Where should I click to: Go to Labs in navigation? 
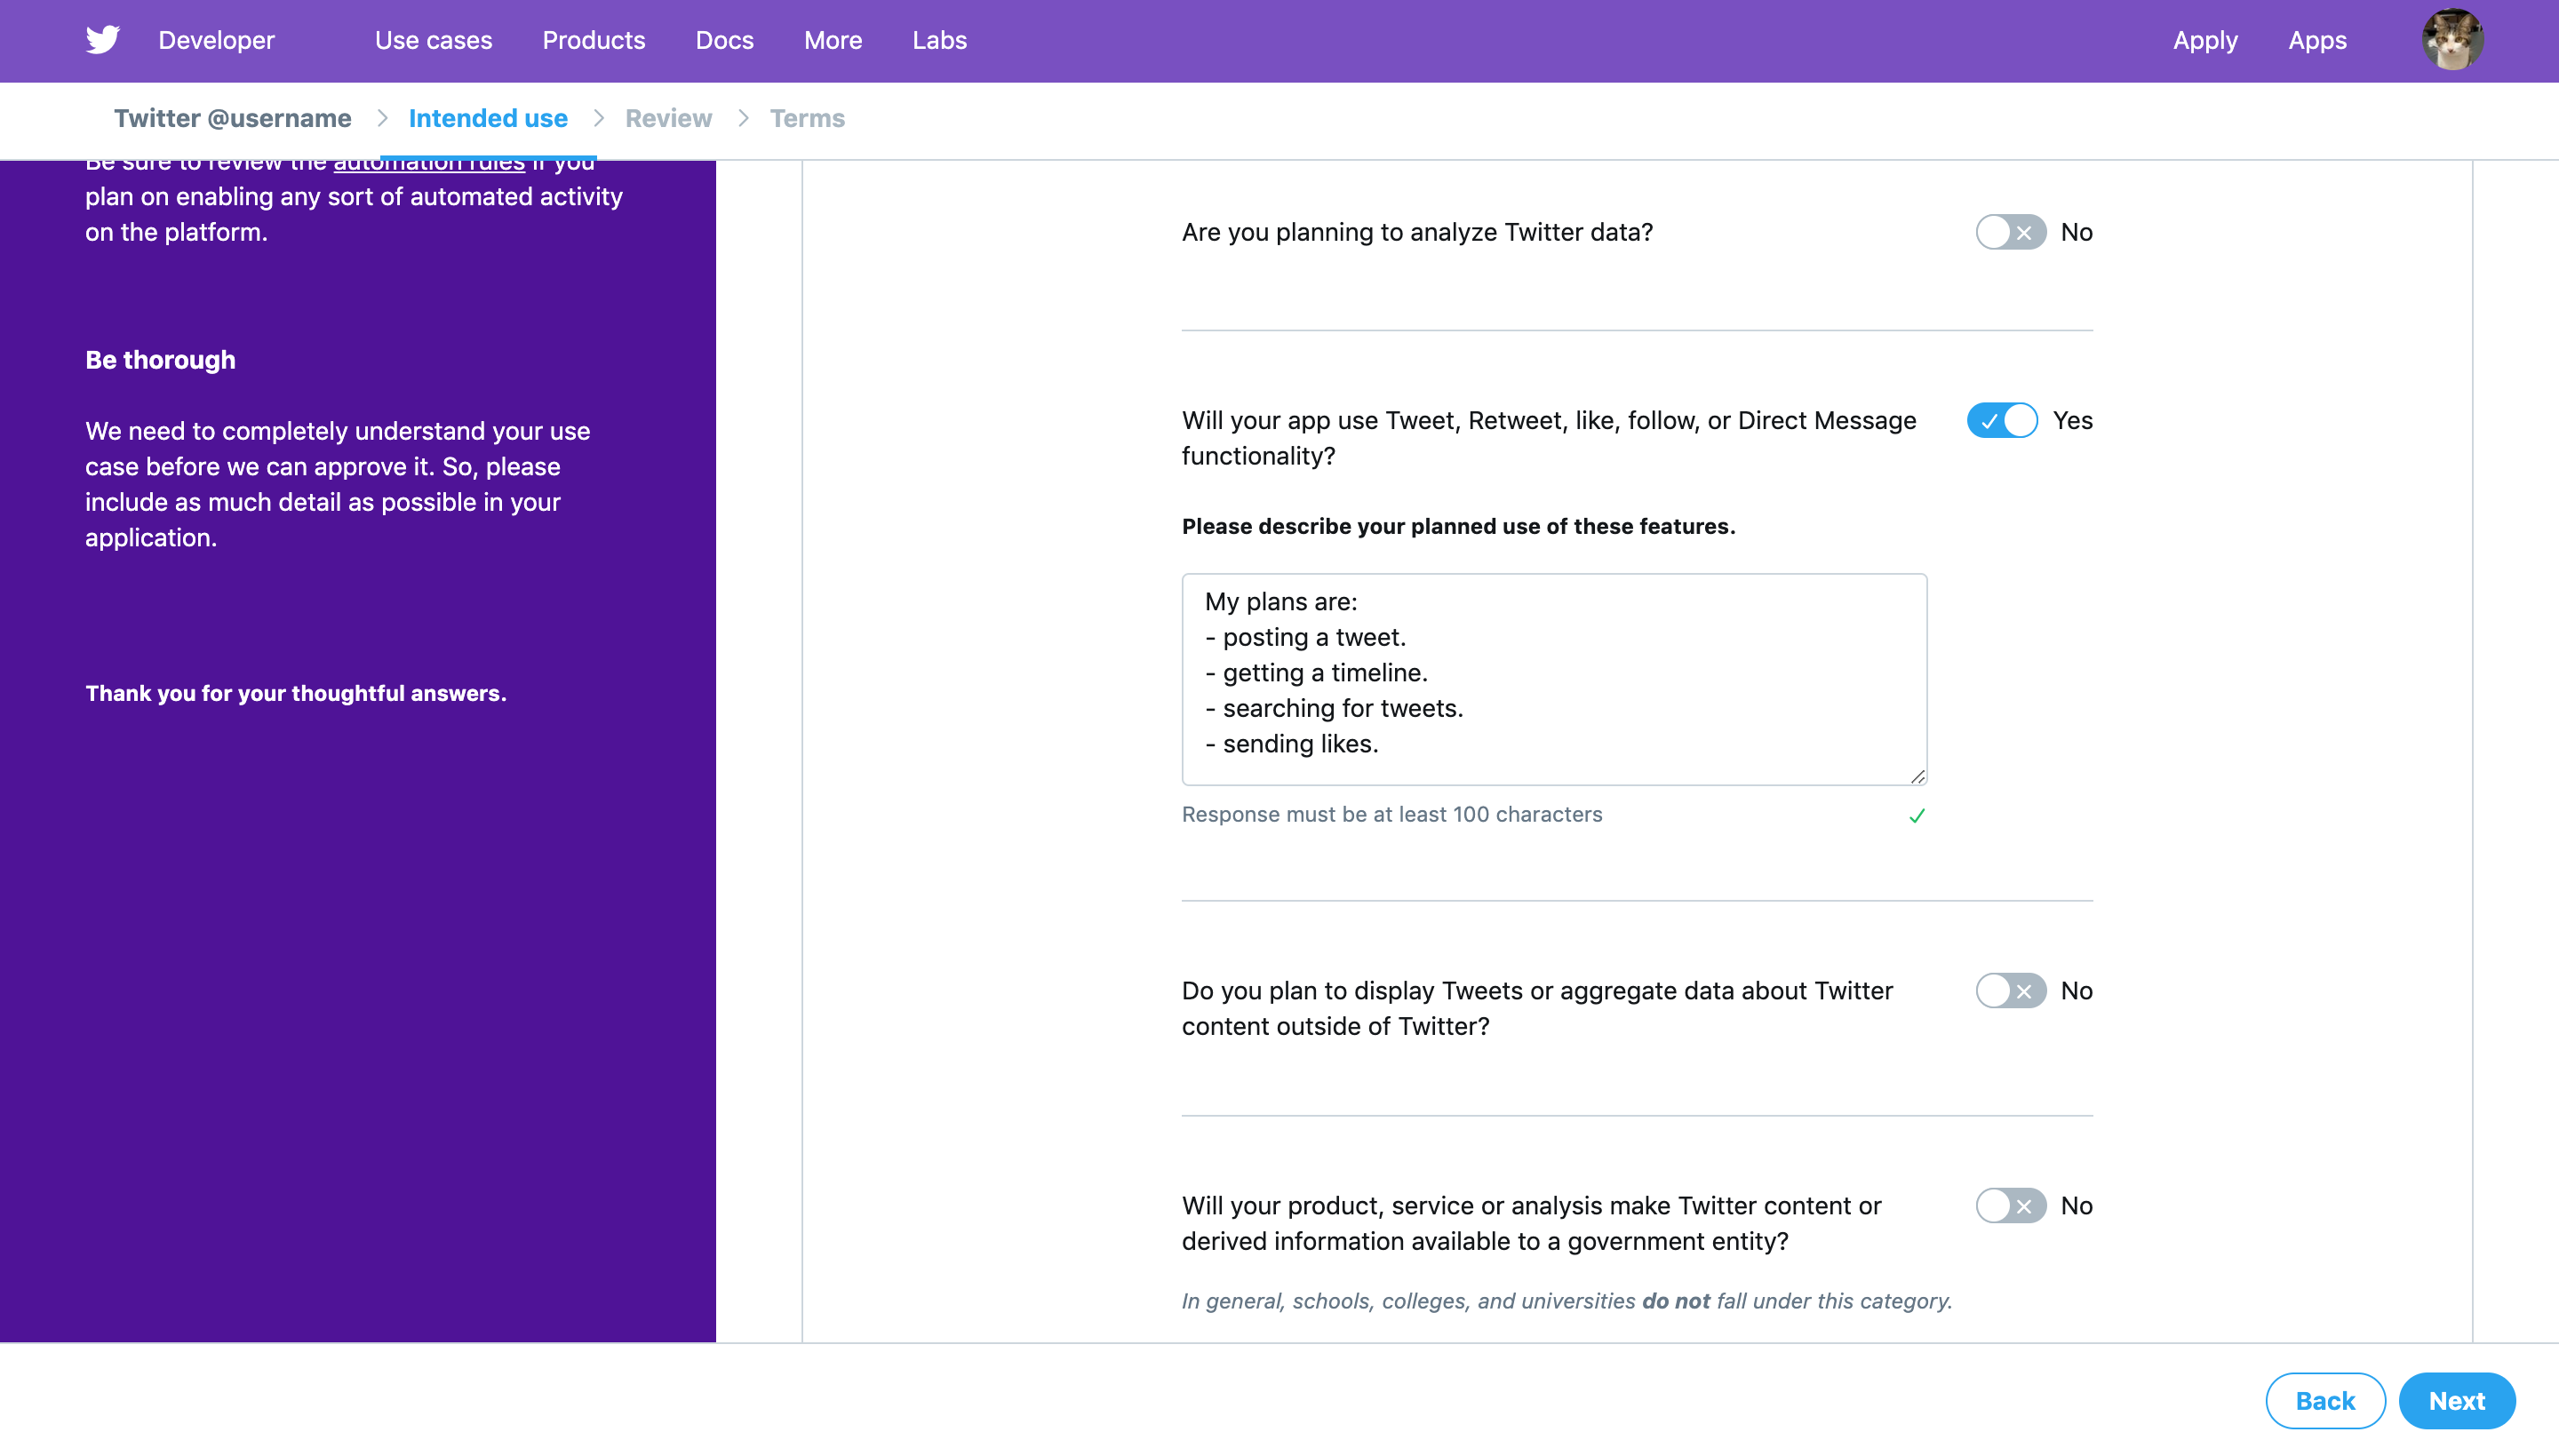point(939,40)
